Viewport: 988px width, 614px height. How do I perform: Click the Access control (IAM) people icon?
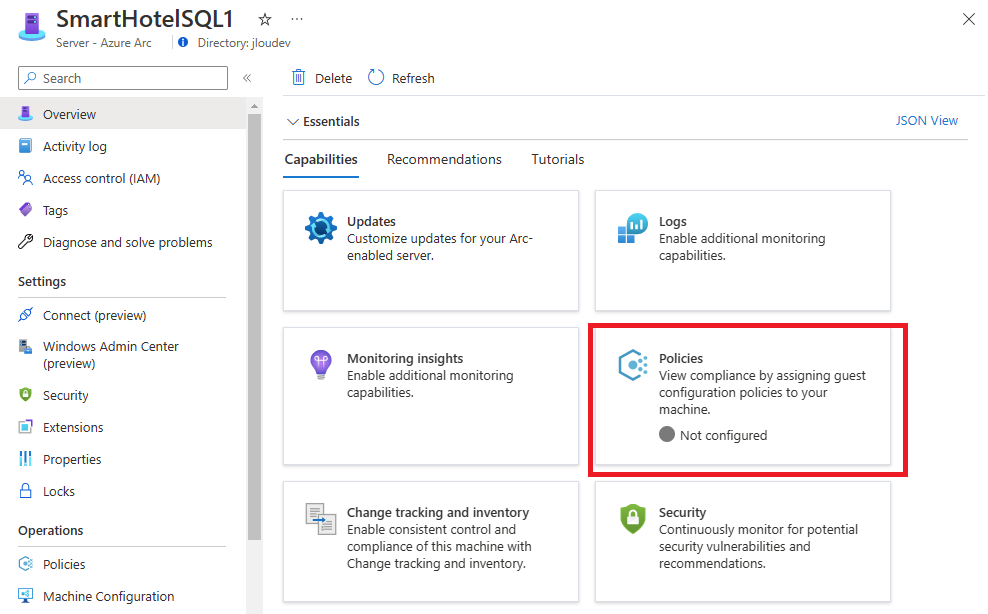[25, 178]
